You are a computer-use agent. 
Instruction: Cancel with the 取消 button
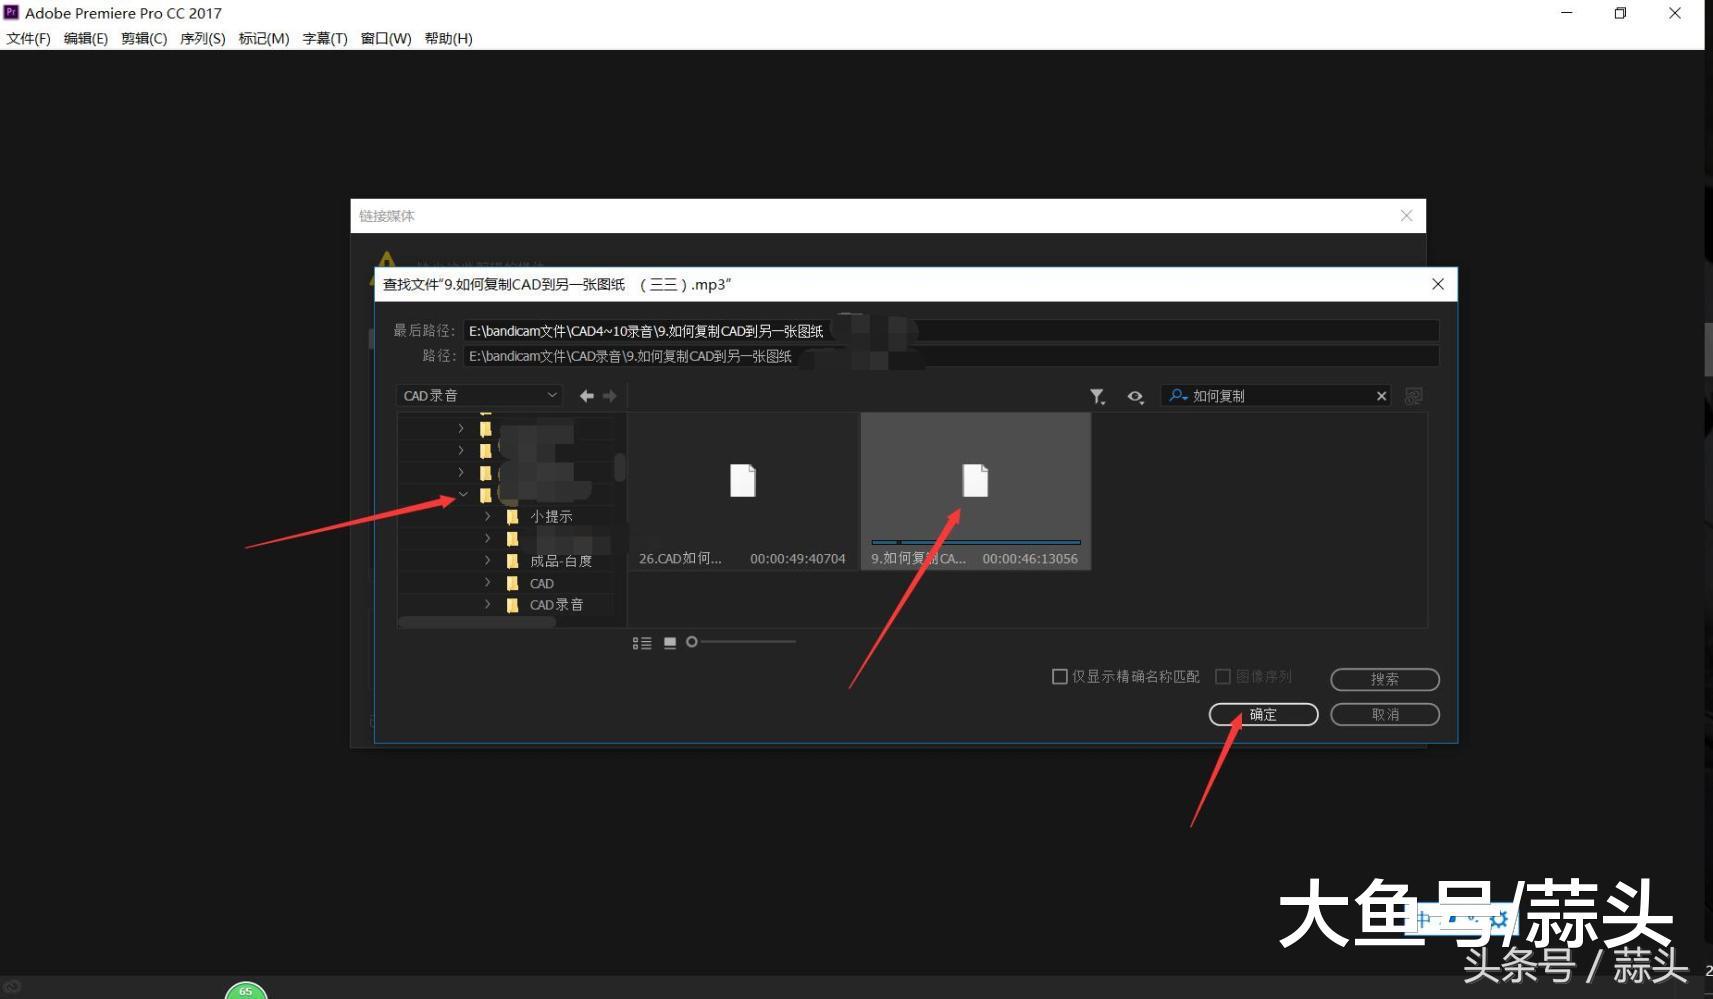(x=1385, y=715)
